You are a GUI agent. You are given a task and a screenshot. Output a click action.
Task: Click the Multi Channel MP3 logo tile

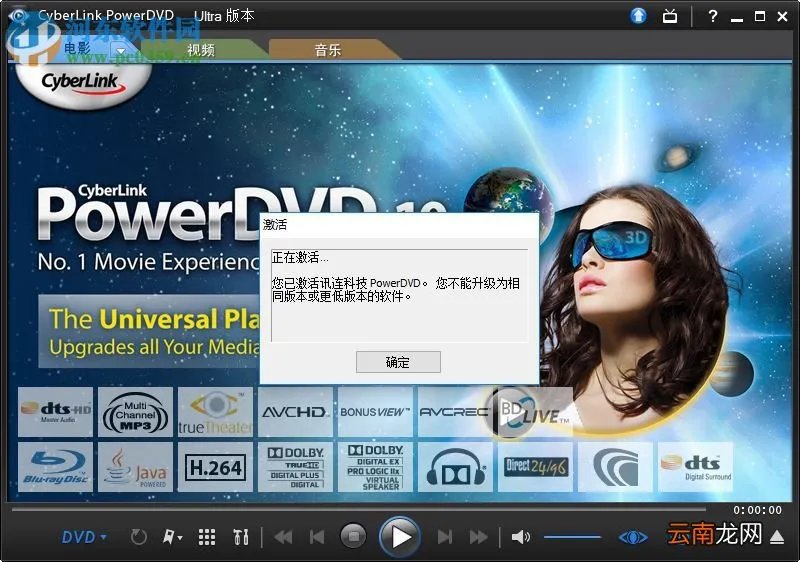[135, 412]
